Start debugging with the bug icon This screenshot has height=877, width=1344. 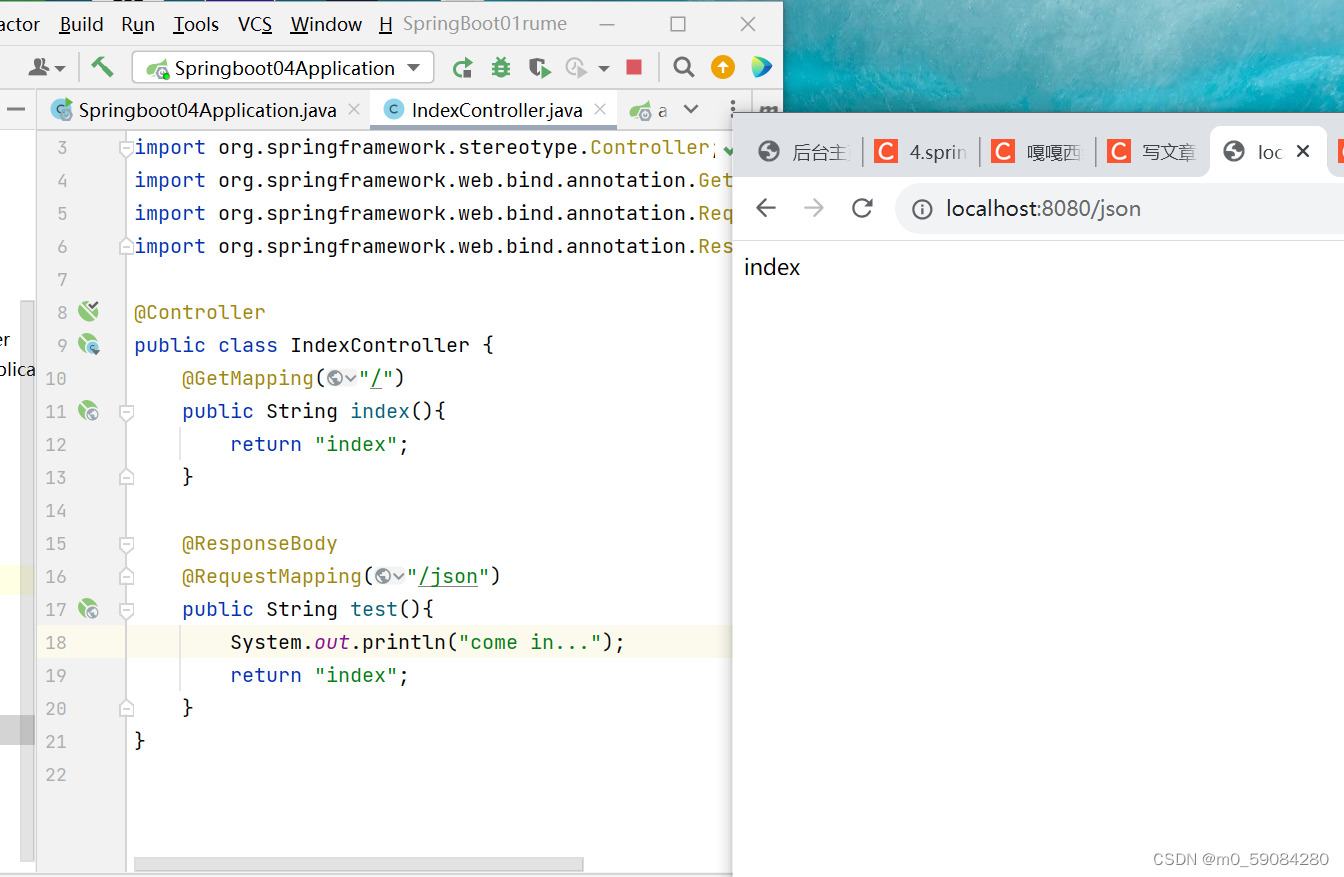500,67
